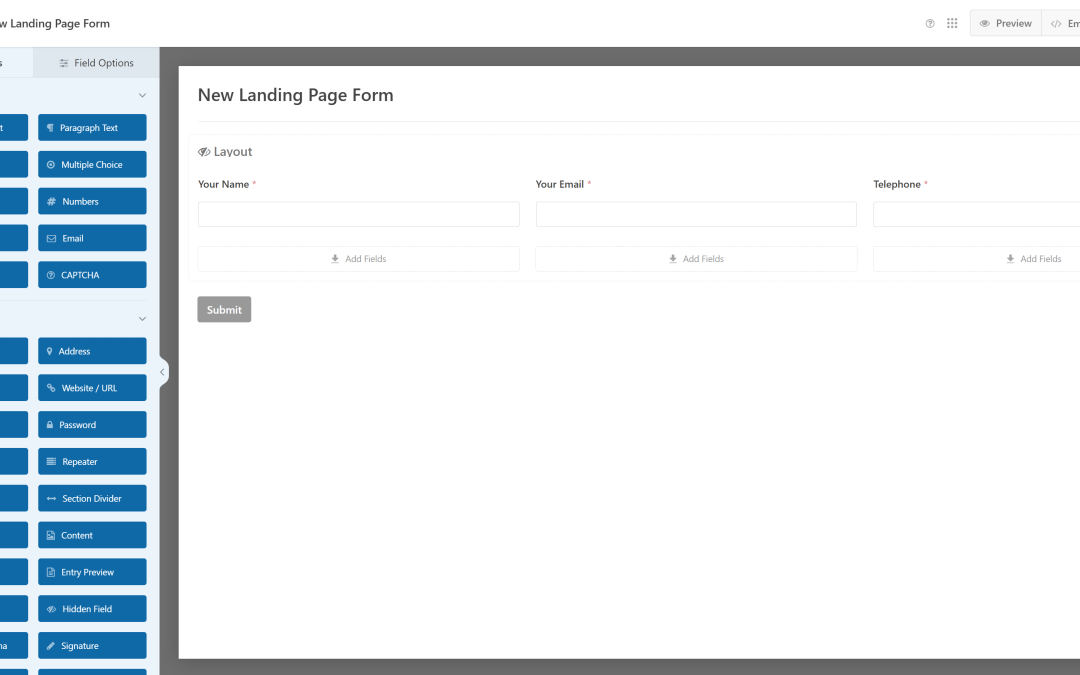Click Add Fields under Your Name column
1080x675 pixels.
[x=358, y=258]
